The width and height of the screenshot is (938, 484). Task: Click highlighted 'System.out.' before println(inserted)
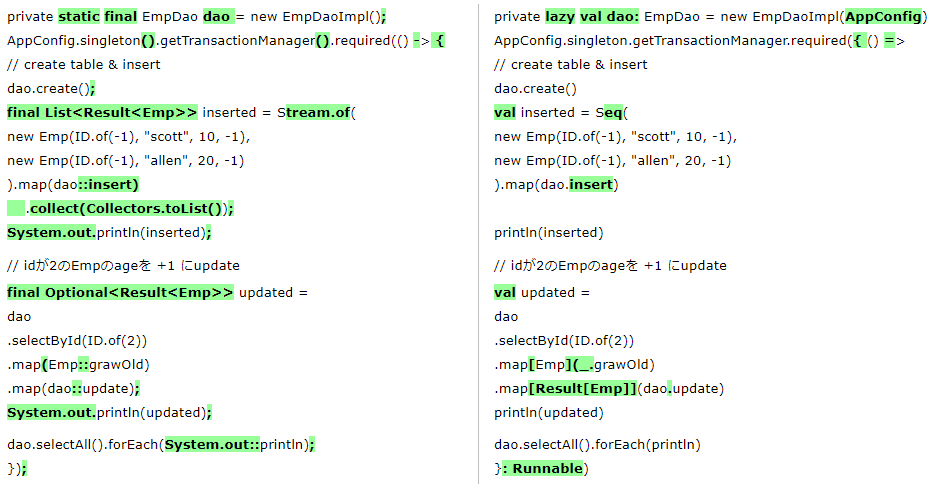tap(51, 232)
